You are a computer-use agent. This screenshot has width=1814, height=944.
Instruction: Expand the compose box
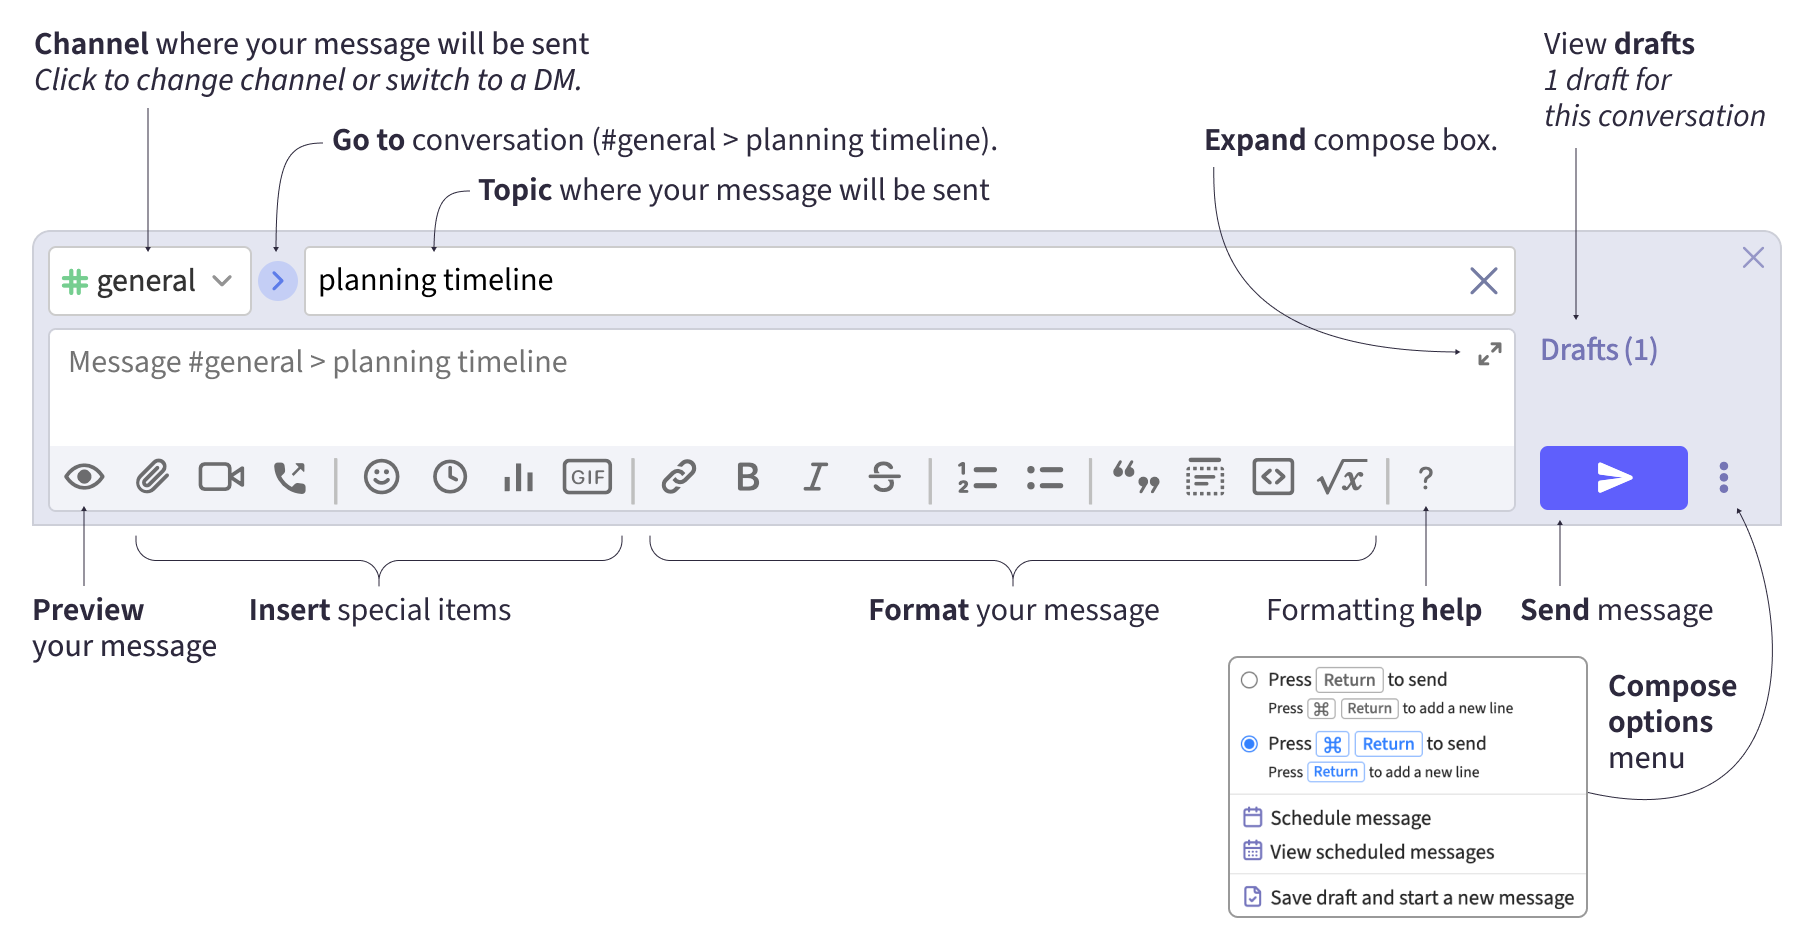point(1489,353)
